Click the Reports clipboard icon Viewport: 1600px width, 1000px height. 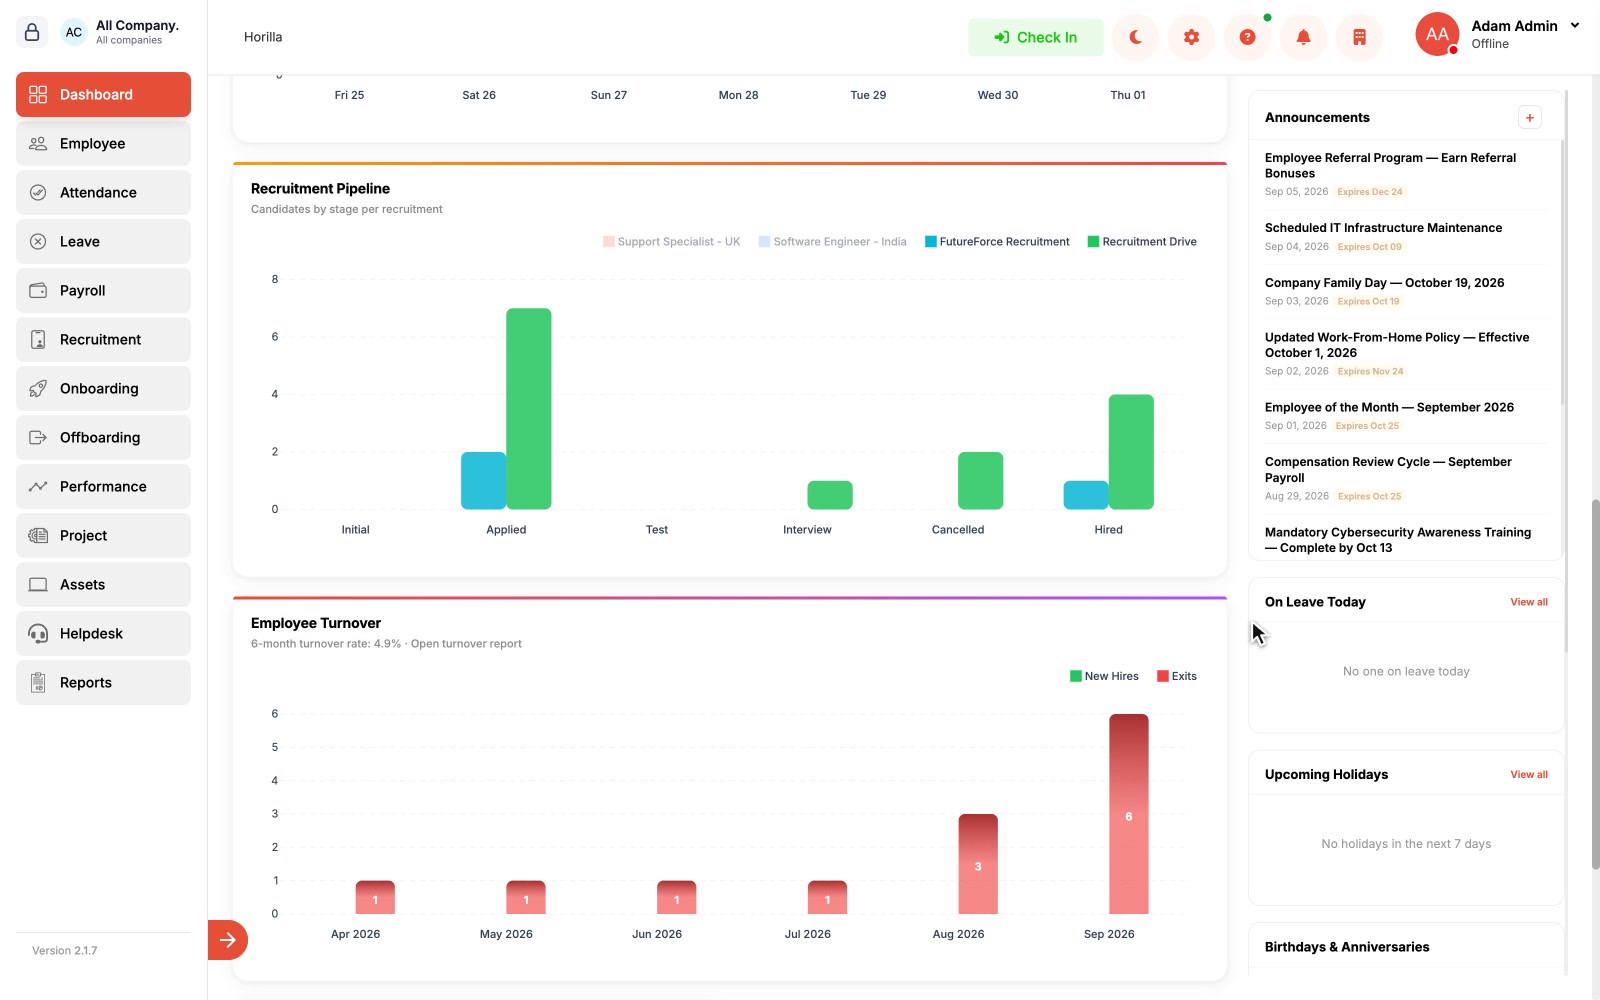38,682
